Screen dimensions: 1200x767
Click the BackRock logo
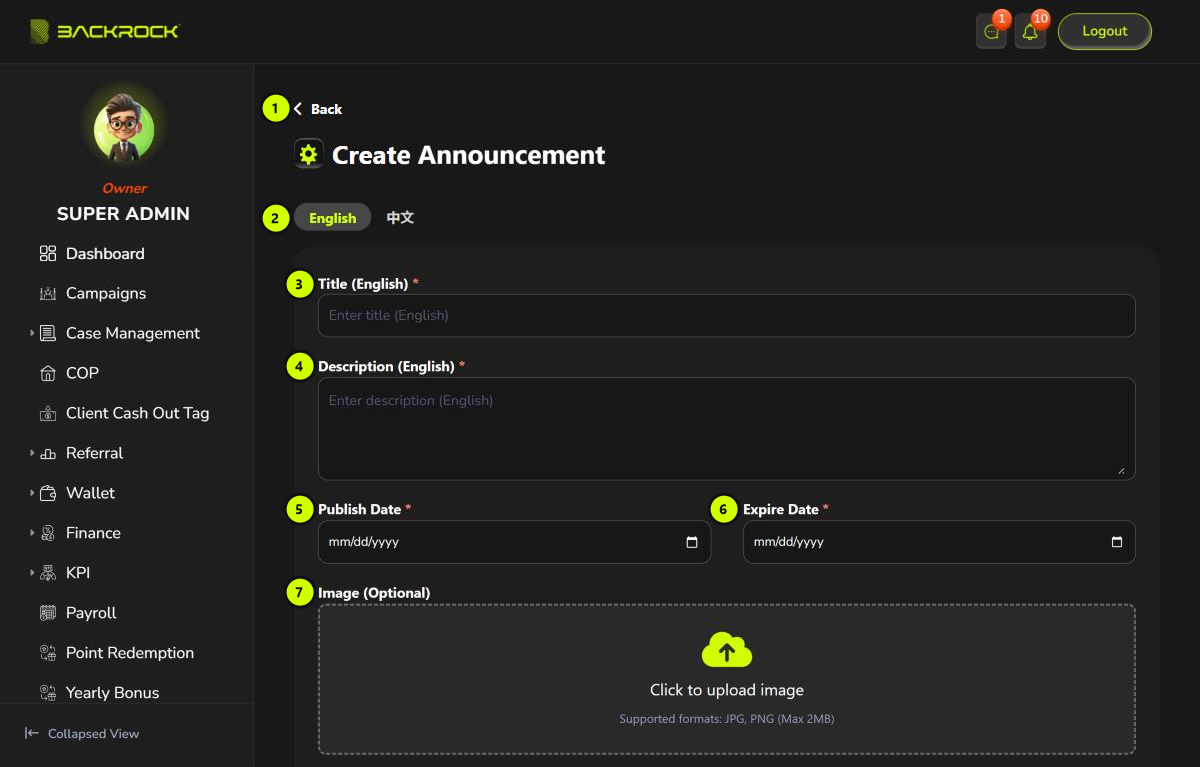(104, 32)
